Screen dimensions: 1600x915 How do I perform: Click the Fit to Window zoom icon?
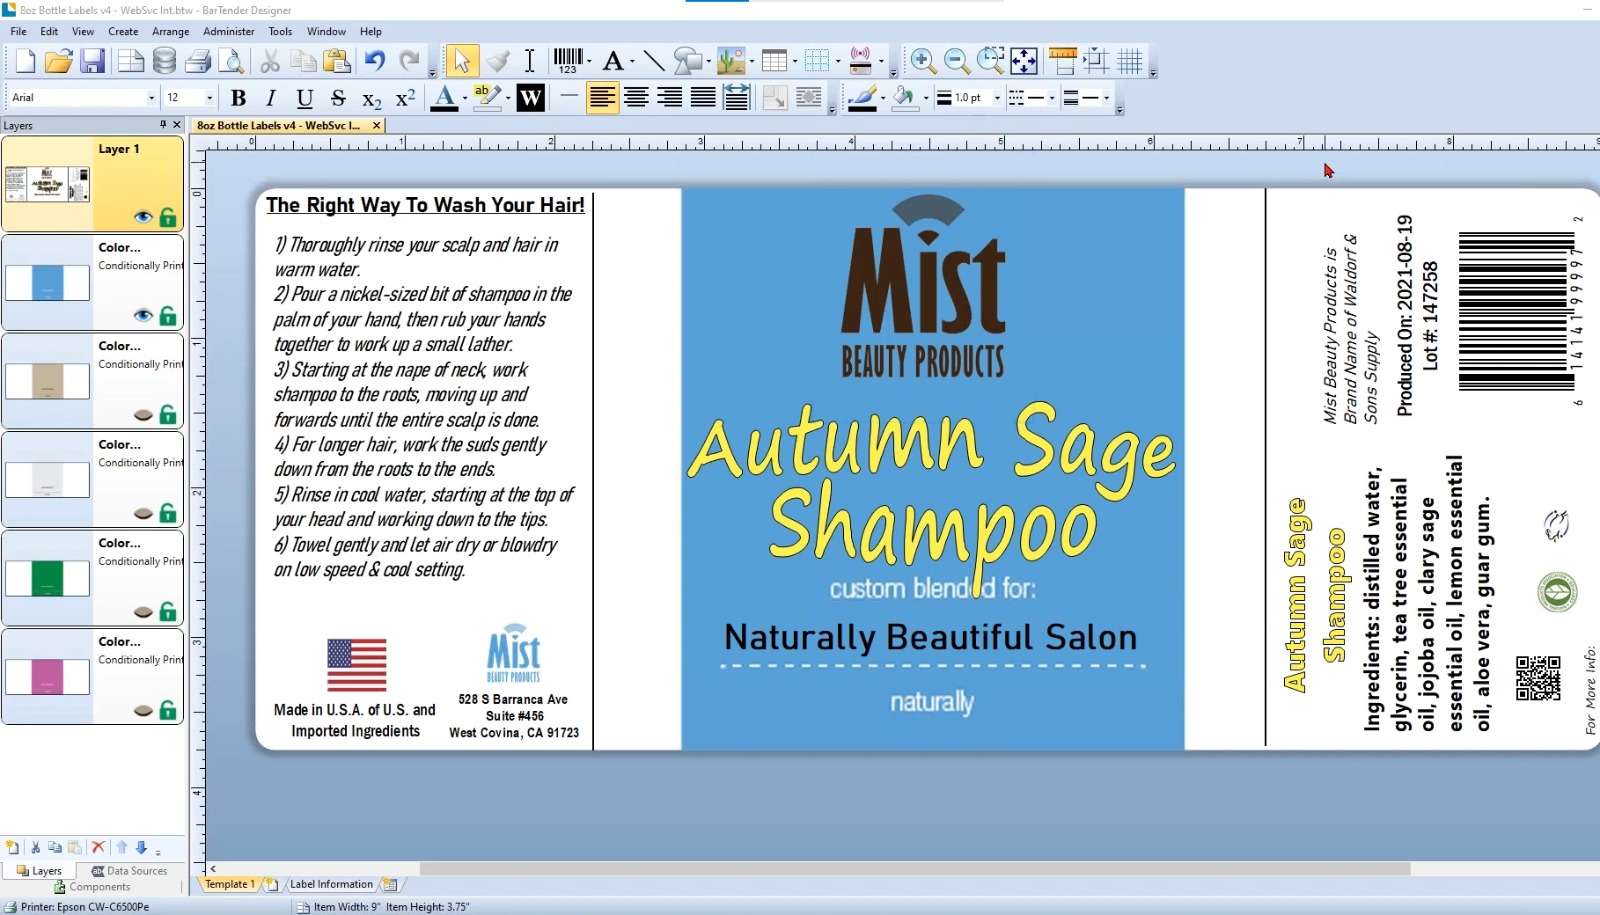(x=1024, y=62)
